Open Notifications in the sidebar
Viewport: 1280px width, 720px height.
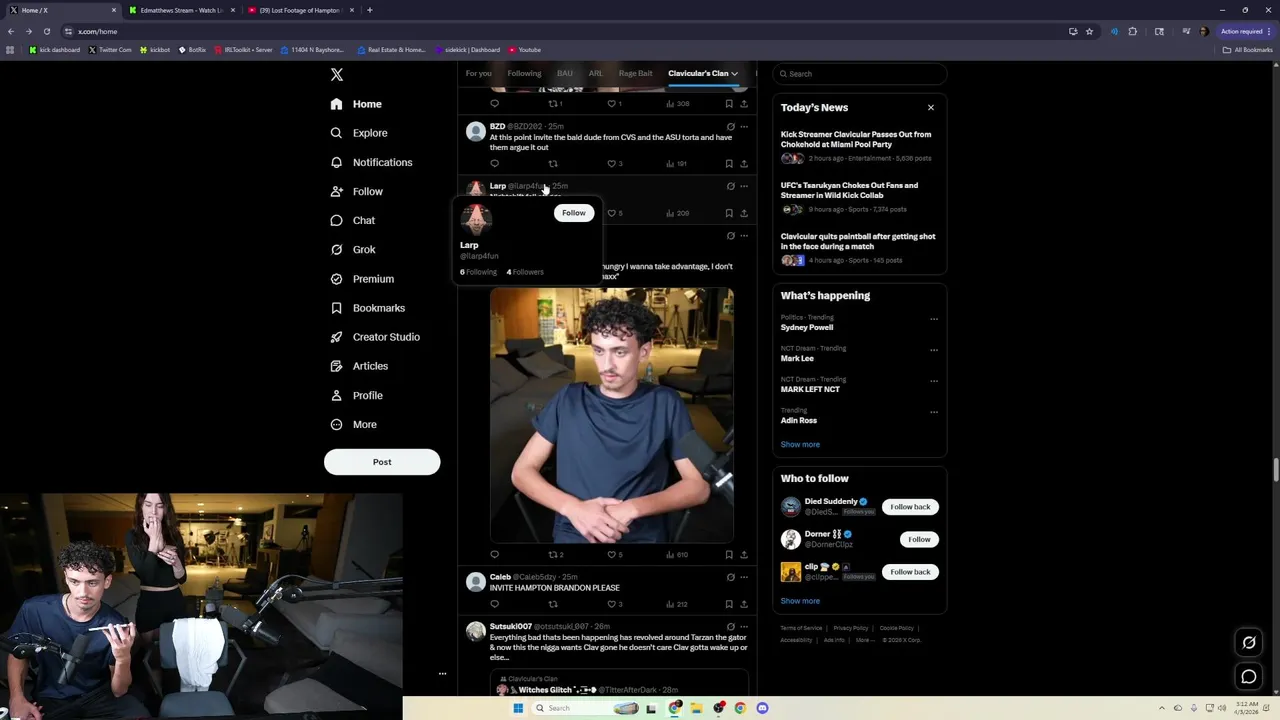coord(371,162)
